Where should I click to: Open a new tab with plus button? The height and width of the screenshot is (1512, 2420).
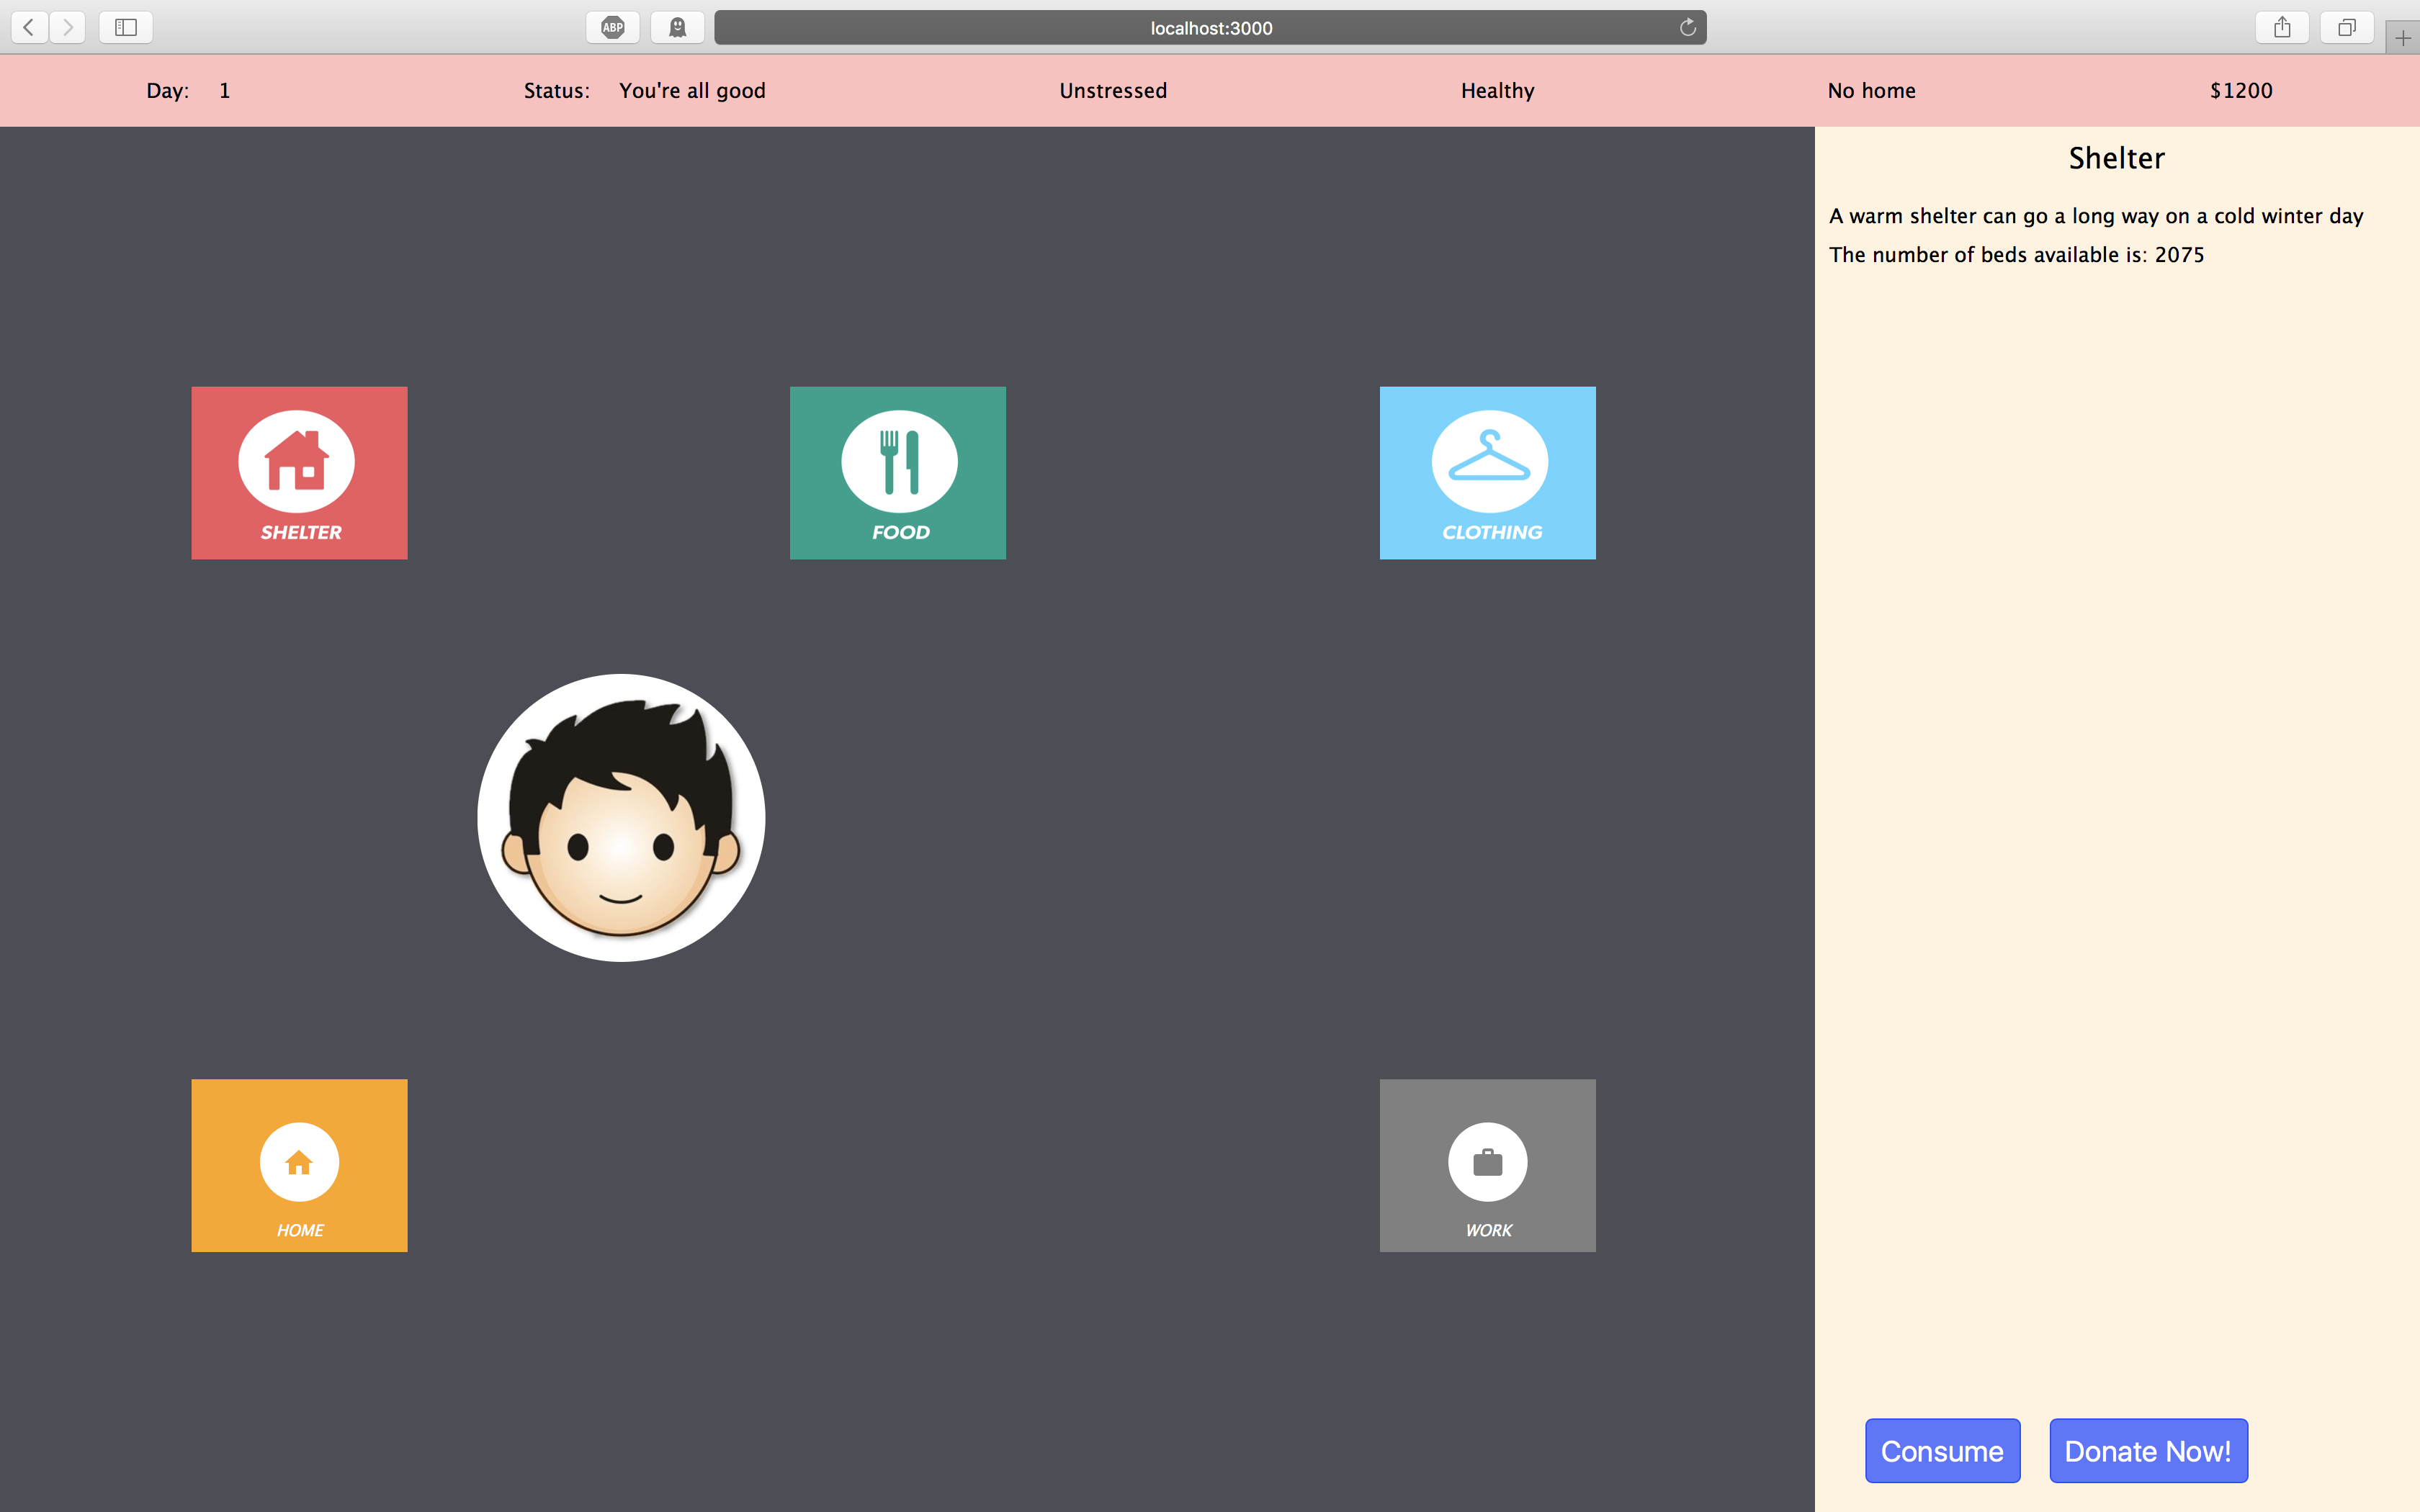2402,38
